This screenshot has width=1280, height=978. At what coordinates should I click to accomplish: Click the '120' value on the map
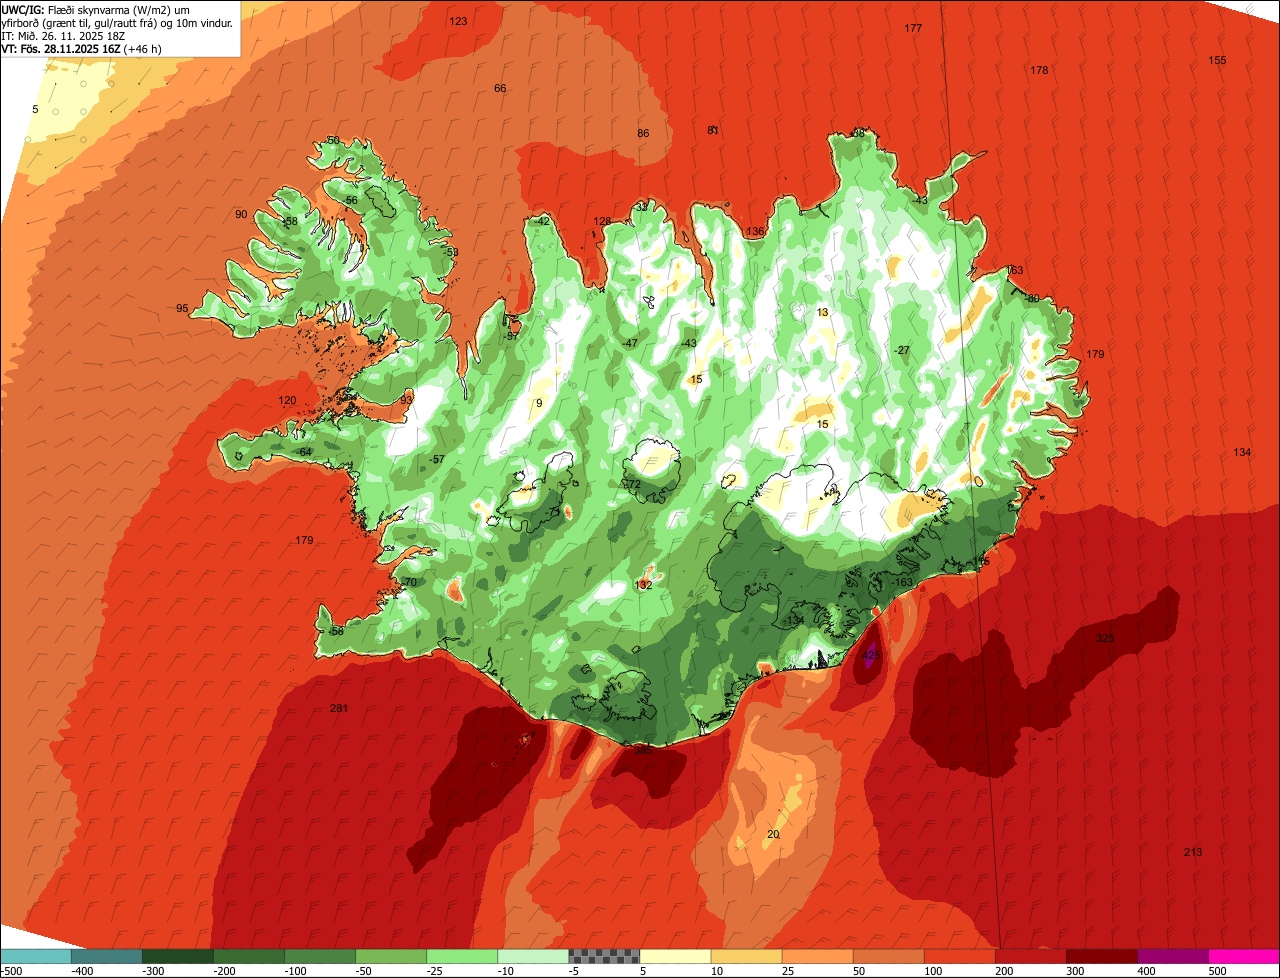coord(287,400)
